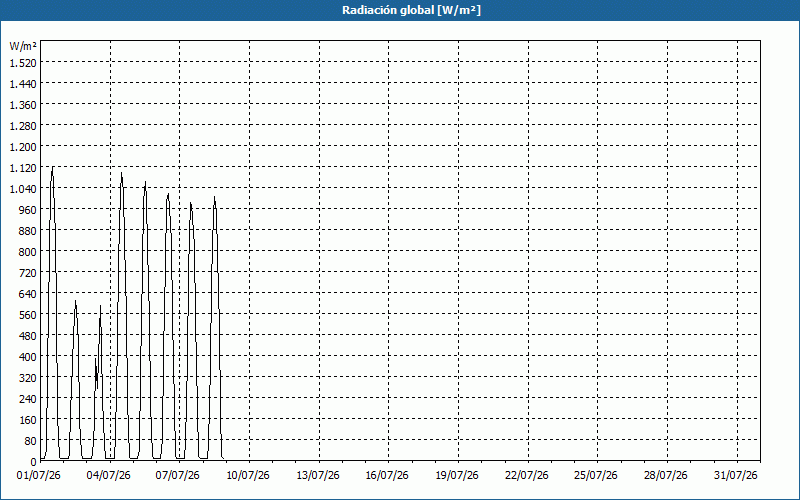Viewport: 800px width, 500px height.
Task: Click the 31/07/26 date label
Action: click(736, 476)
